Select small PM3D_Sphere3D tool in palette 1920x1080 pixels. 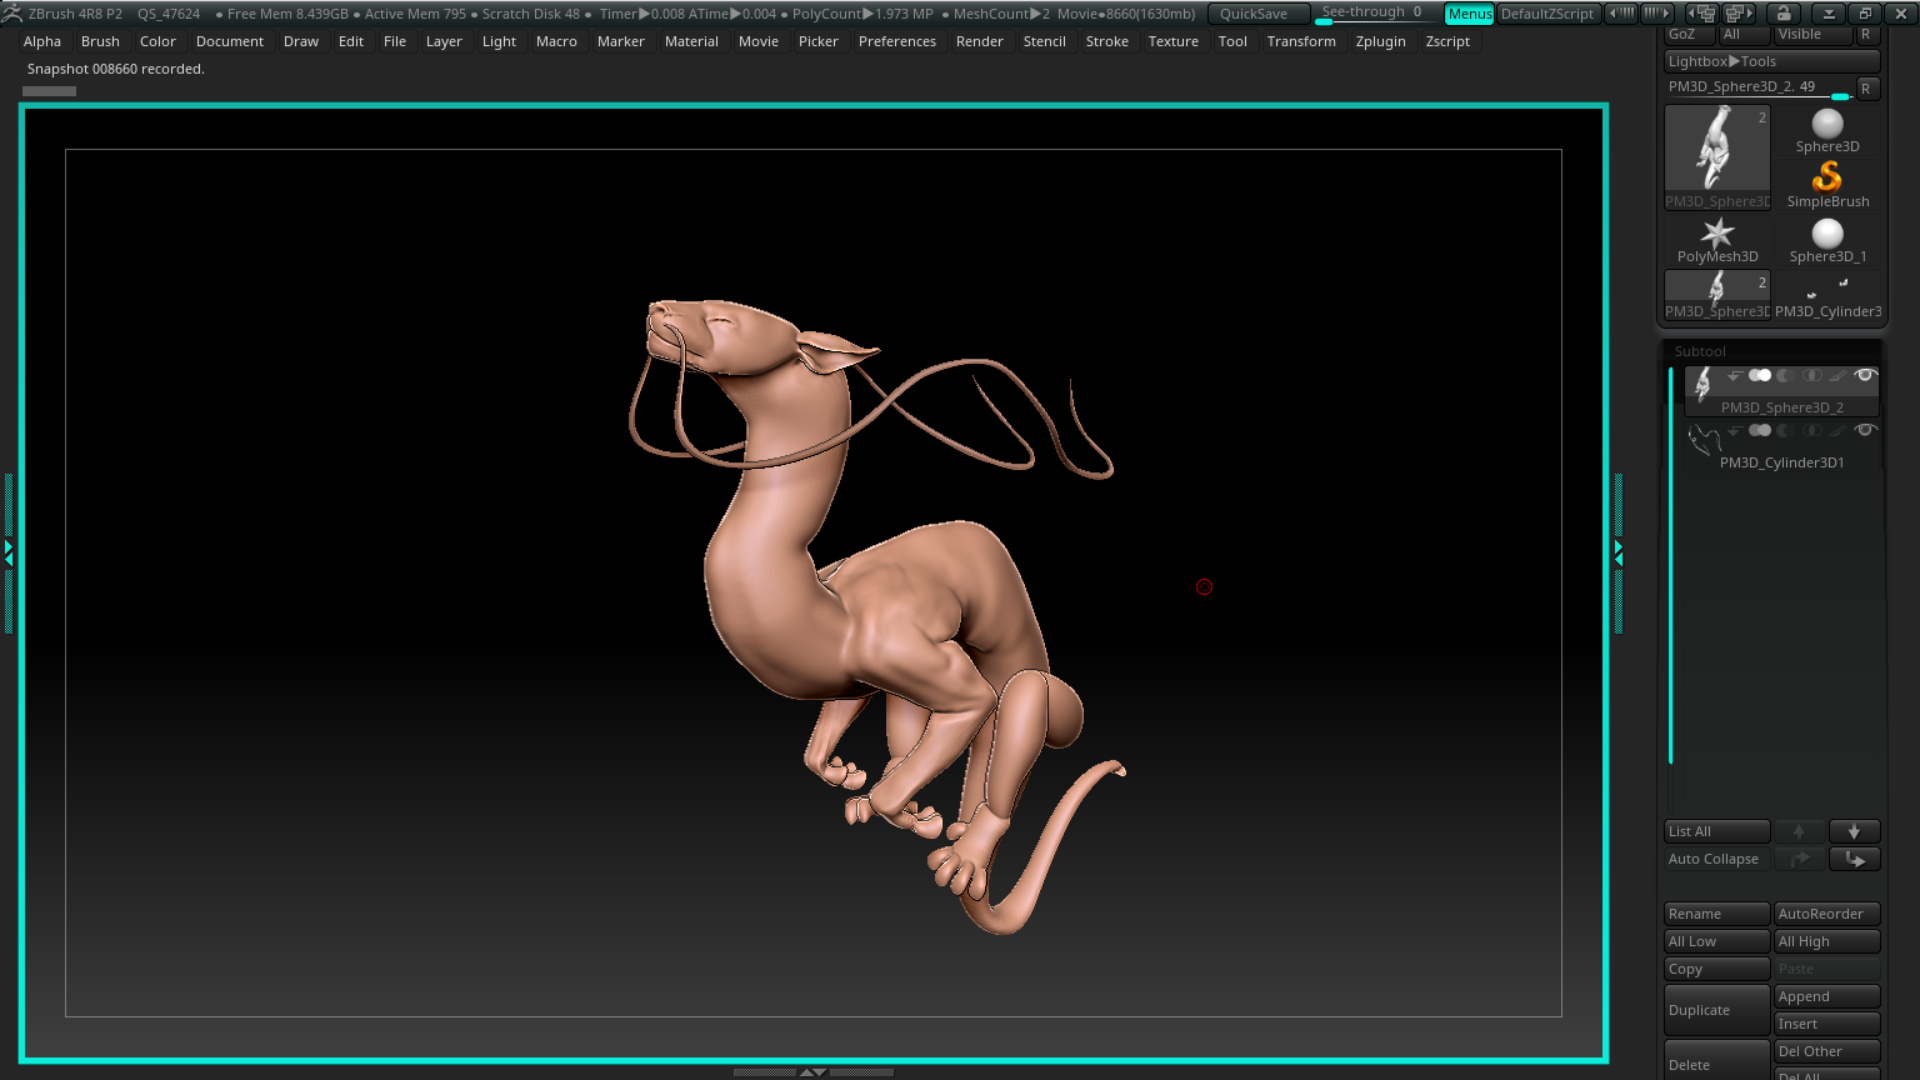point(1717,295)
